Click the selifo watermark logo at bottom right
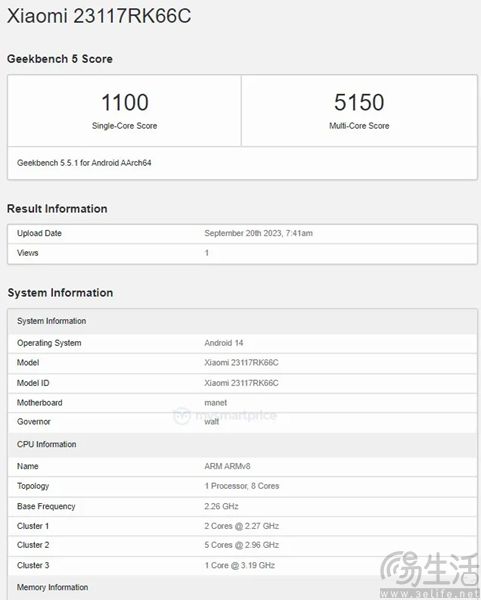Screen dimensions: 481x600 pyautogui.click(x=430, y=574)
